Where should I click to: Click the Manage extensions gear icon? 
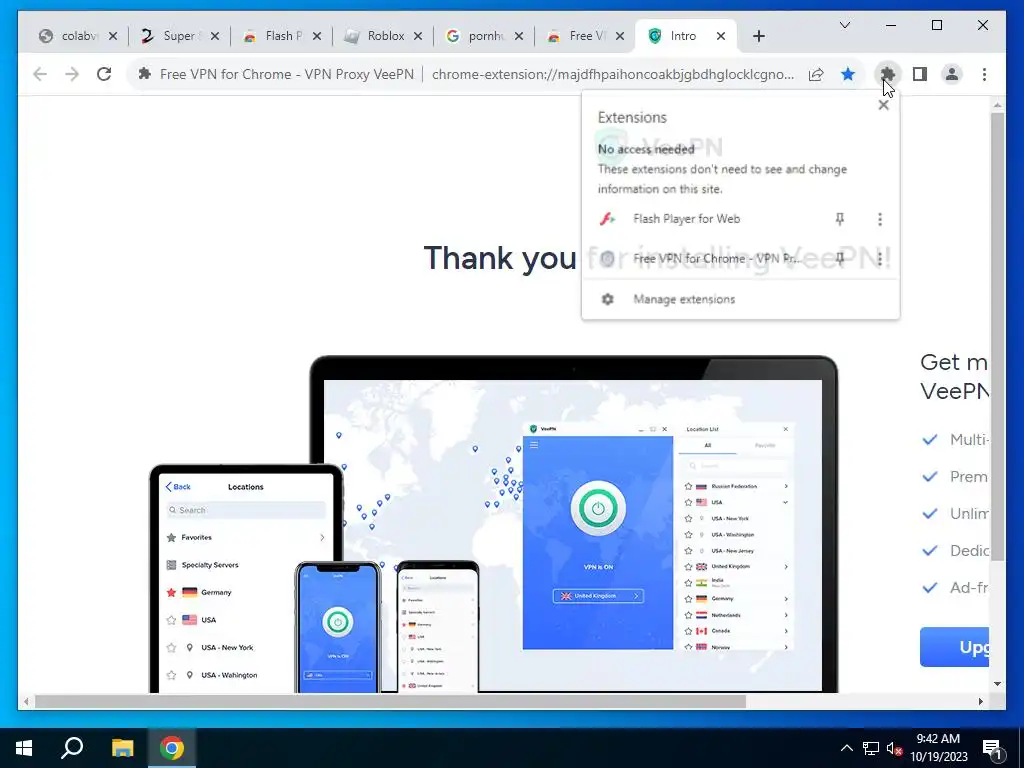(x=607, y=299)
